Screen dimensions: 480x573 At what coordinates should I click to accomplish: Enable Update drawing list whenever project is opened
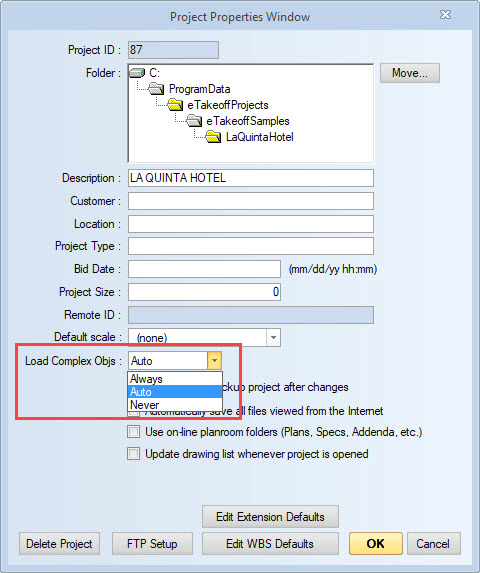pos(133,454)
